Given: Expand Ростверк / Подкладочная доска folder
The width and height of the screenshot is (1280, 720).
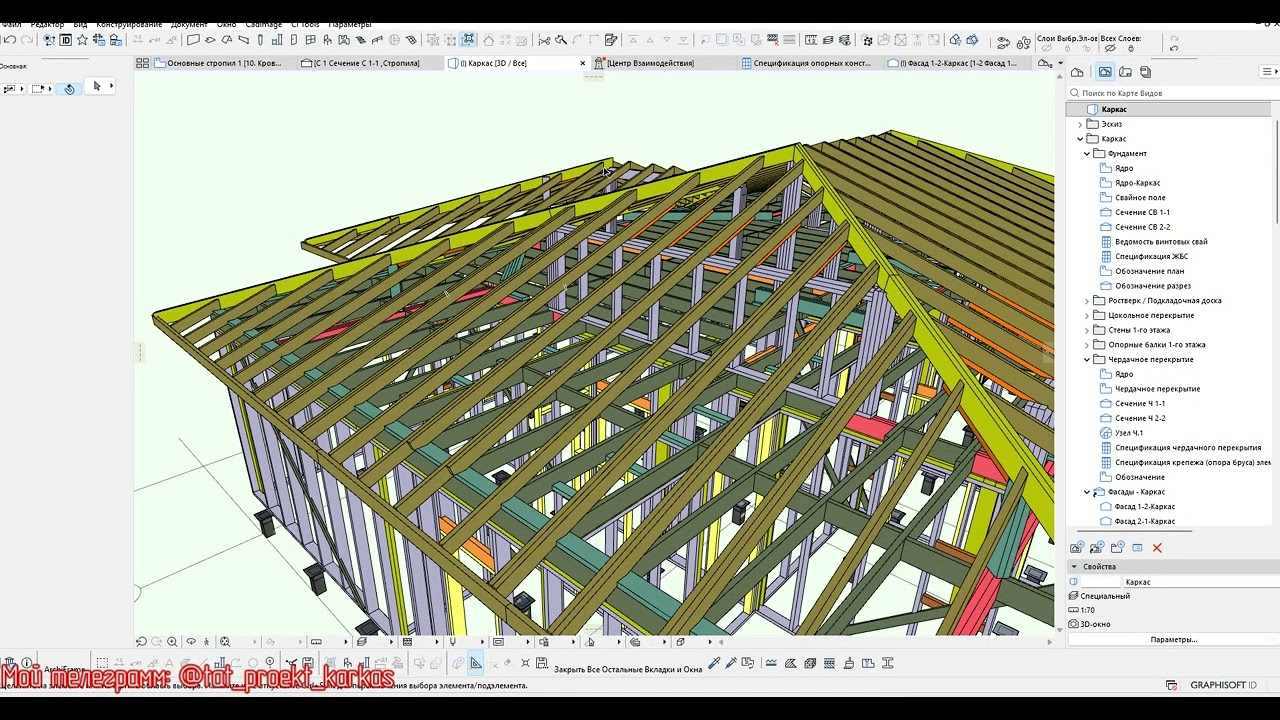Looking at the screenshot, I should coord(1087,301).
